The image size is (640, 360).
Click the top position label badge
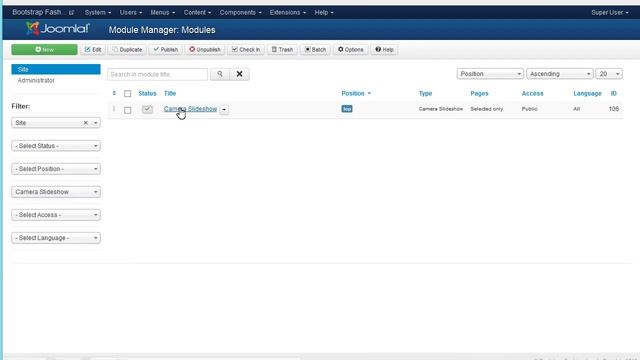(347, 109)
